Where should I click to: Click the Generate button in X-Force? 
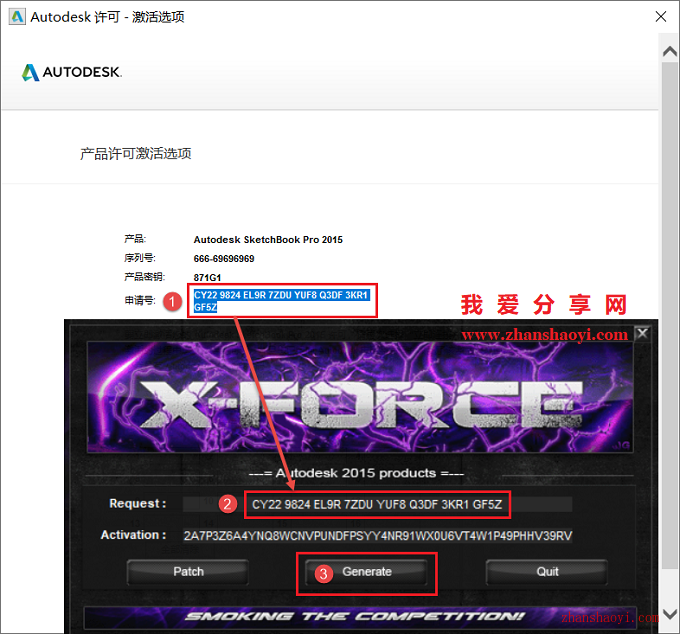click(366, 572)
